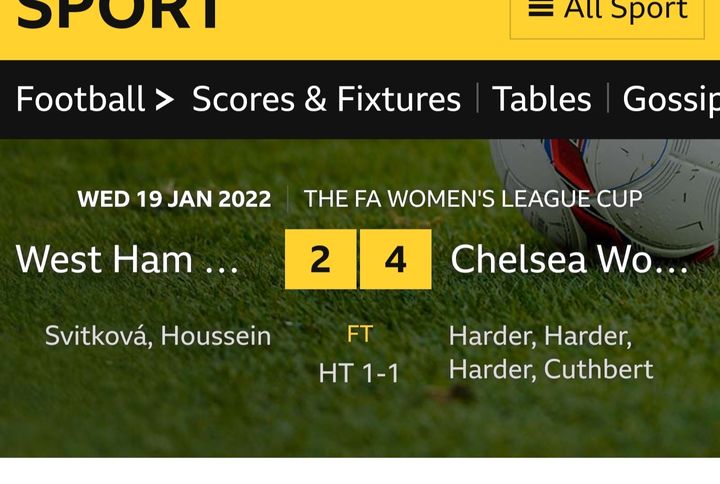Open the Gossip nav item
The height and width of the screenshot is (484, 720).
[670, 99]
